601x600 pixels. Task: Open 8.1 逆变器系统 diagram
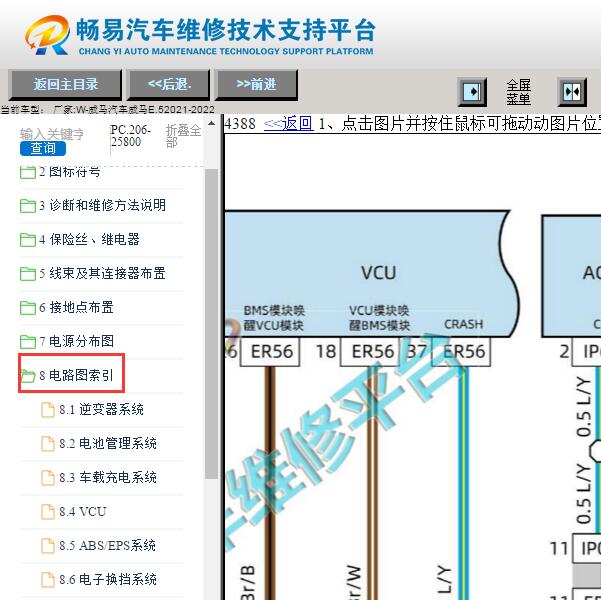pos(101,409)
